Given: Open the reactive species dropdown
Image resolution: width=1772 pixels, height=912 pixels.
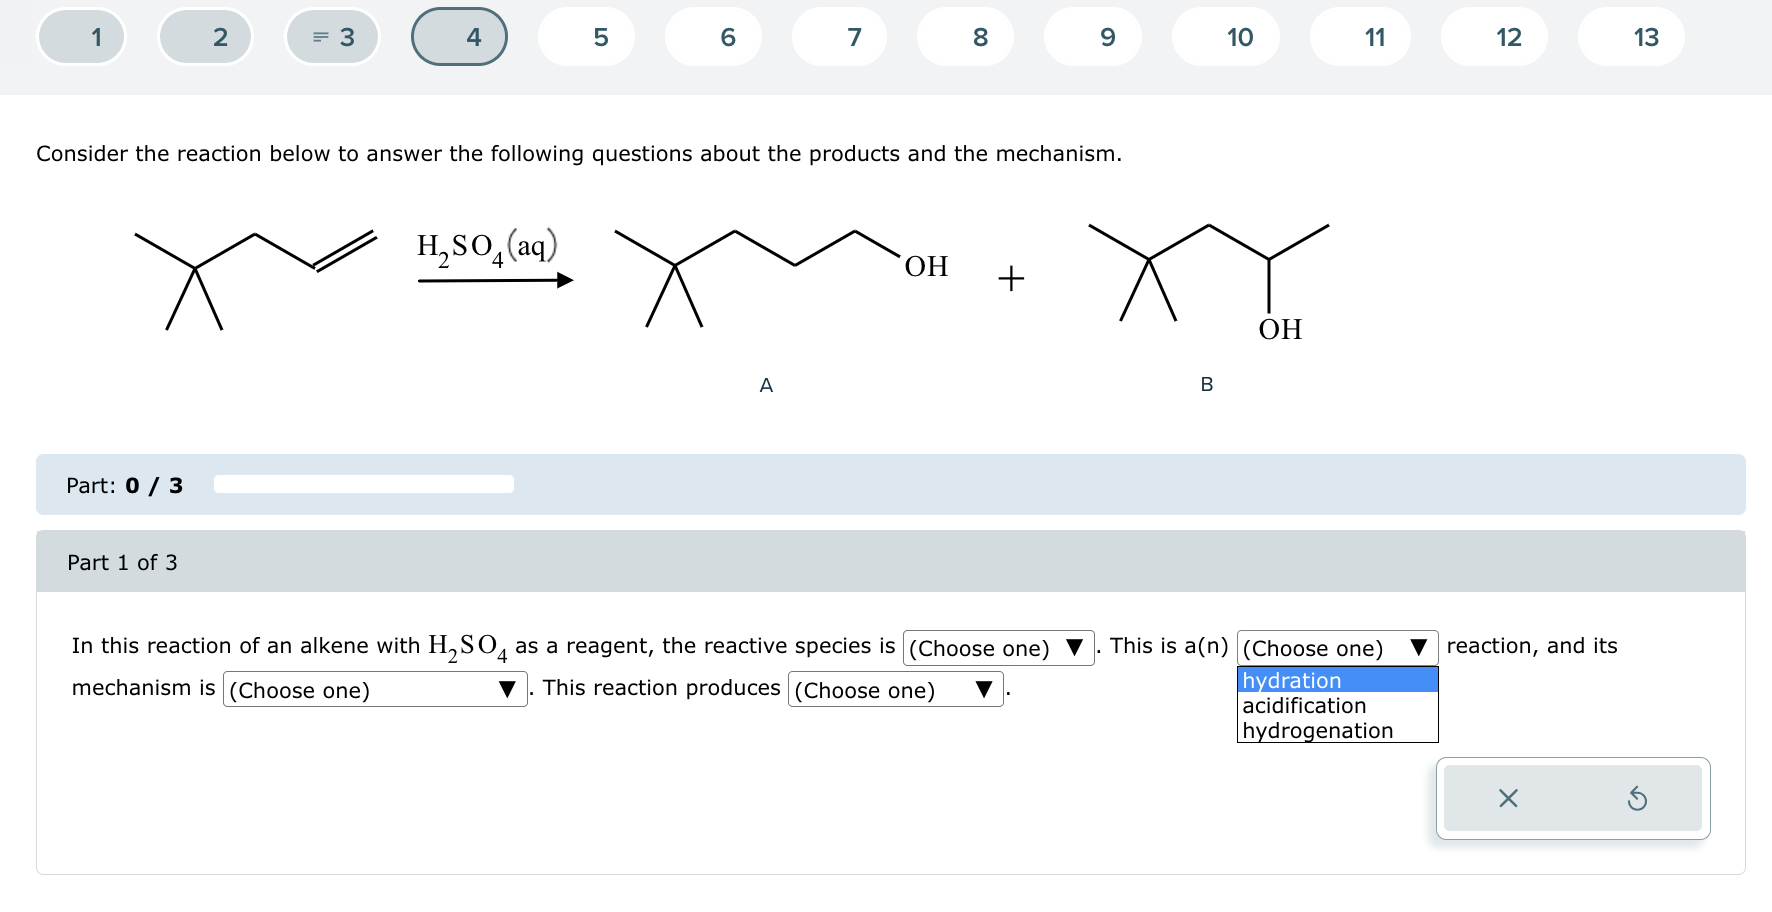Looking at the screenshot, I should pos(998,648).
